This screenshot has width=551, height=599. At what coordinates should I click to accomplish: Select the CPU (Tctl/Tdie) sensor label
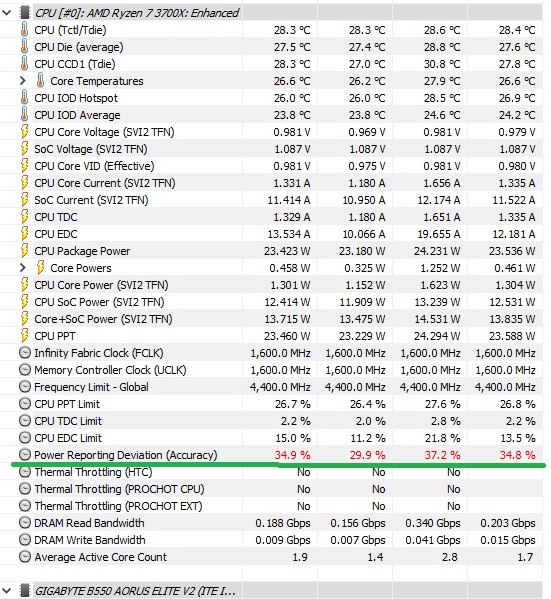click(70, 30)
